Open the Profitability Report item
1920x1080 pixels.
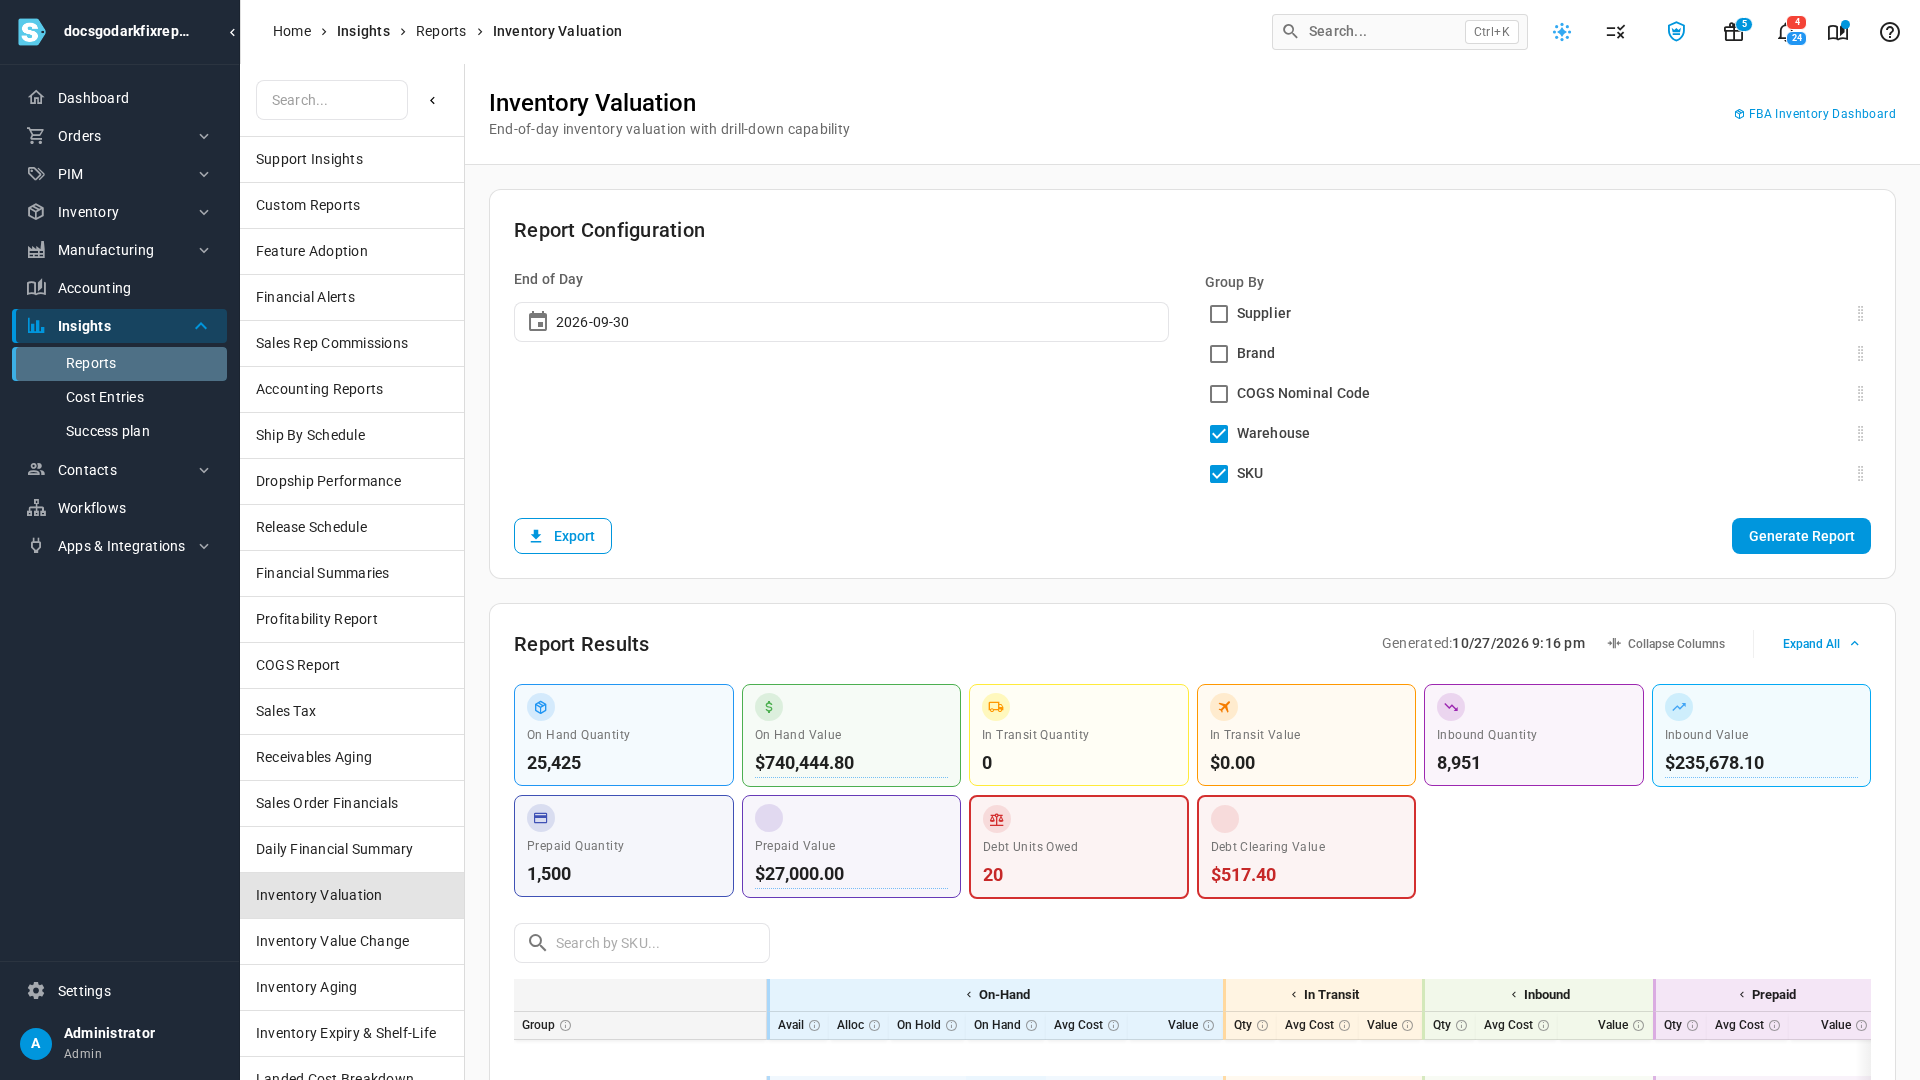pyautogui.click(x=352, y=619)
